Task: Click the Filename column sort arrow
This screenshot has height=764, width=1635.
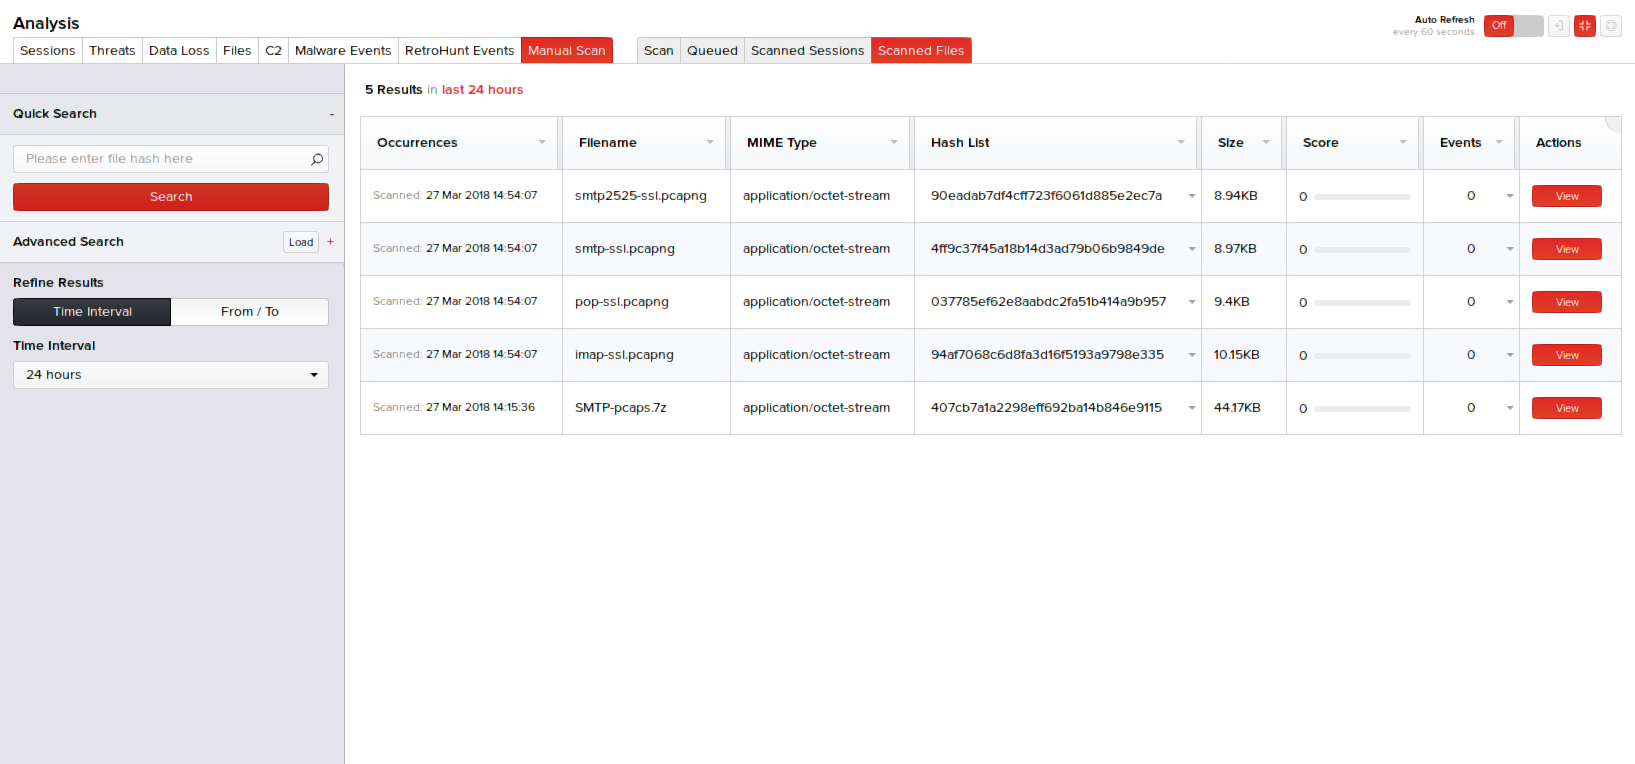Action: point(710,142)
